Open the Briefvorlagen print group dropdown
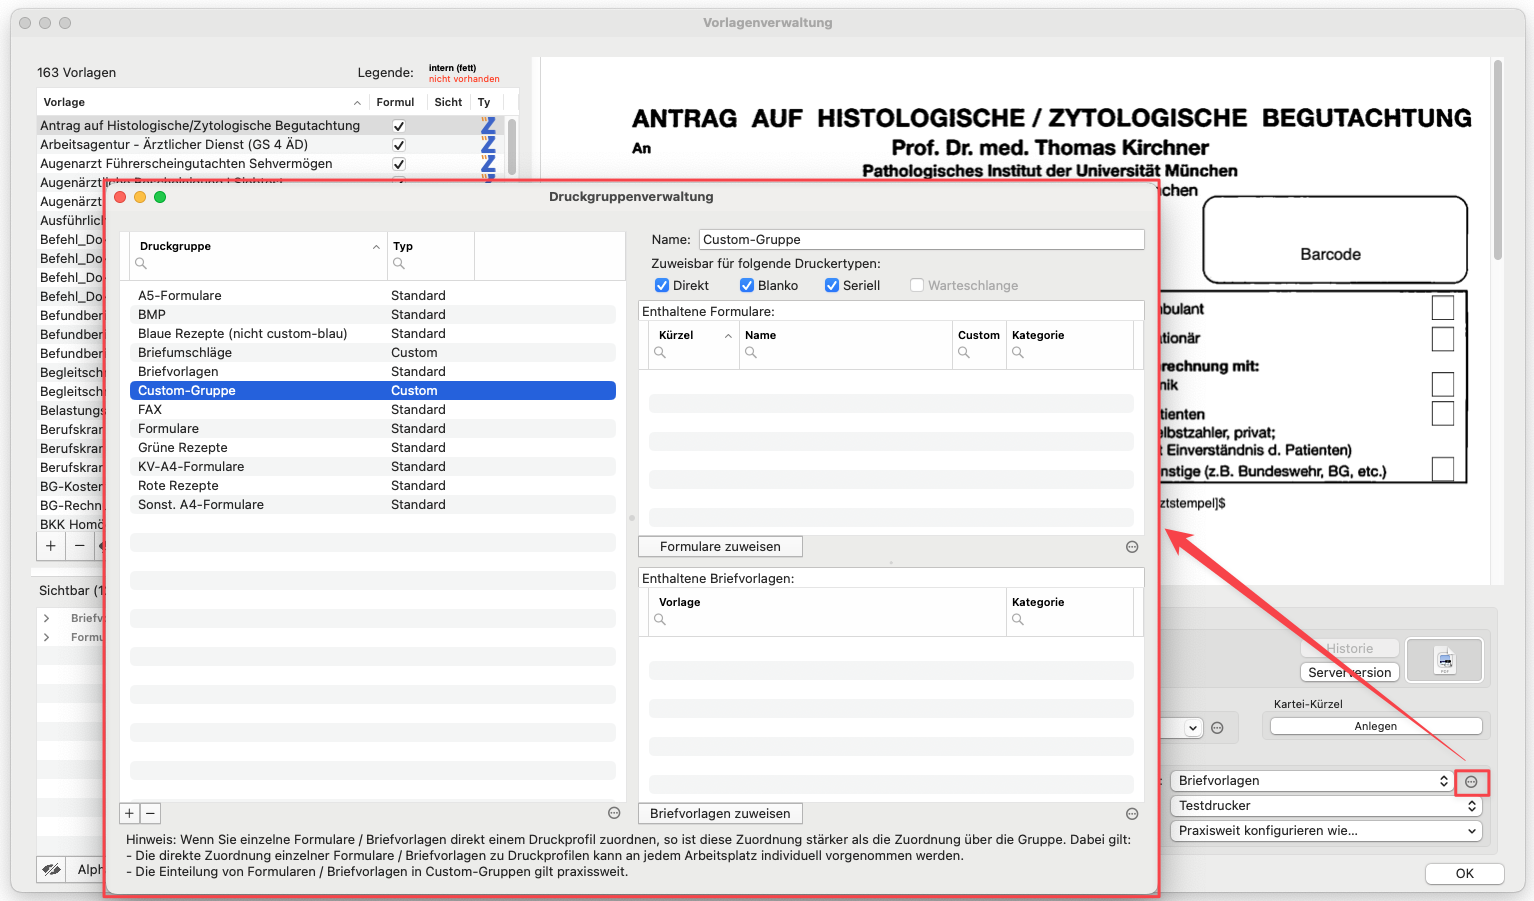This screenshot has height=901, width=1534. (x=1313, y=781)
